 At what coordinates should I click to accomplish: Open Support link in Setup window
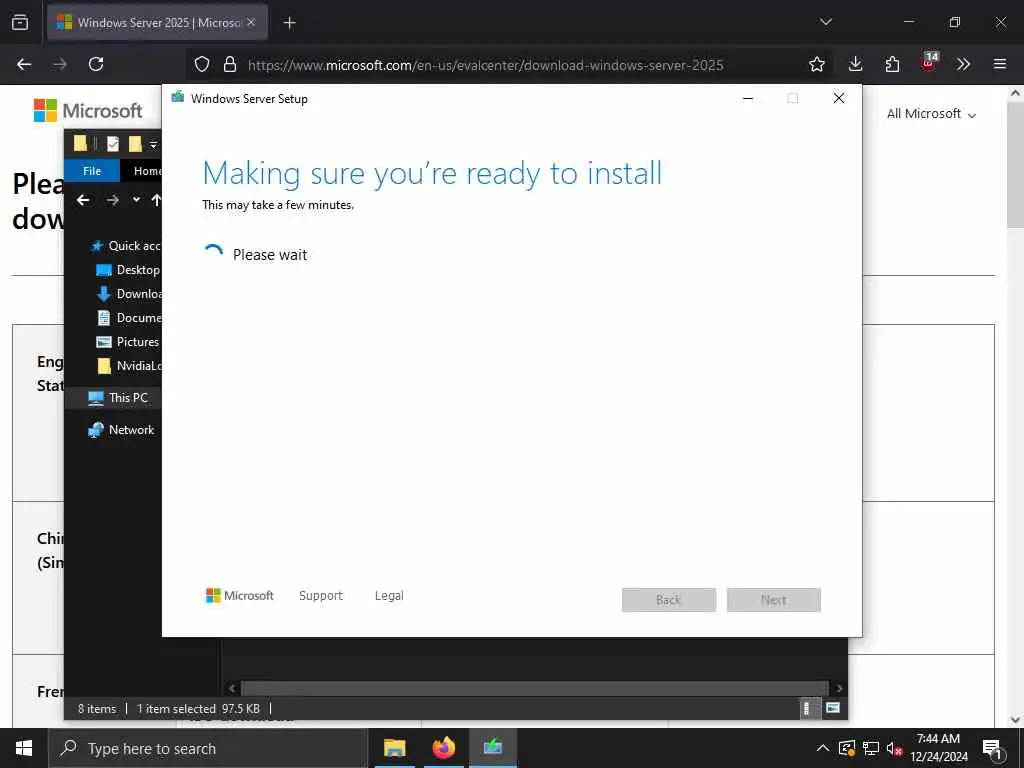tap(321, 596)
